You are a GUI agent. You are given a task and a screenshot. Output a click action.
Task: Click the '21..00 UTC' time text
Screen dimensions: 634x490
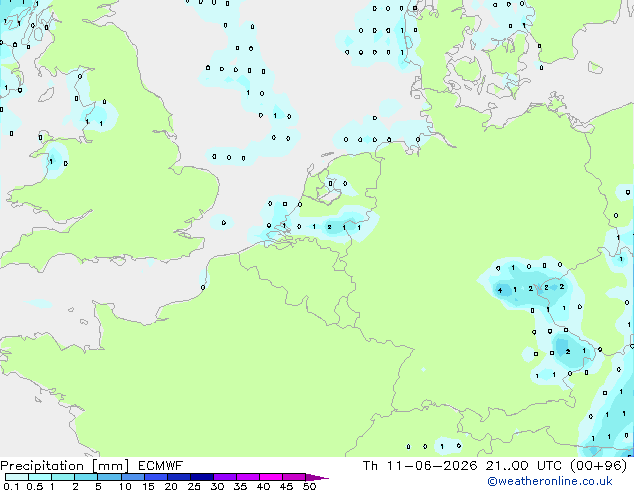[x=524, y=466]
